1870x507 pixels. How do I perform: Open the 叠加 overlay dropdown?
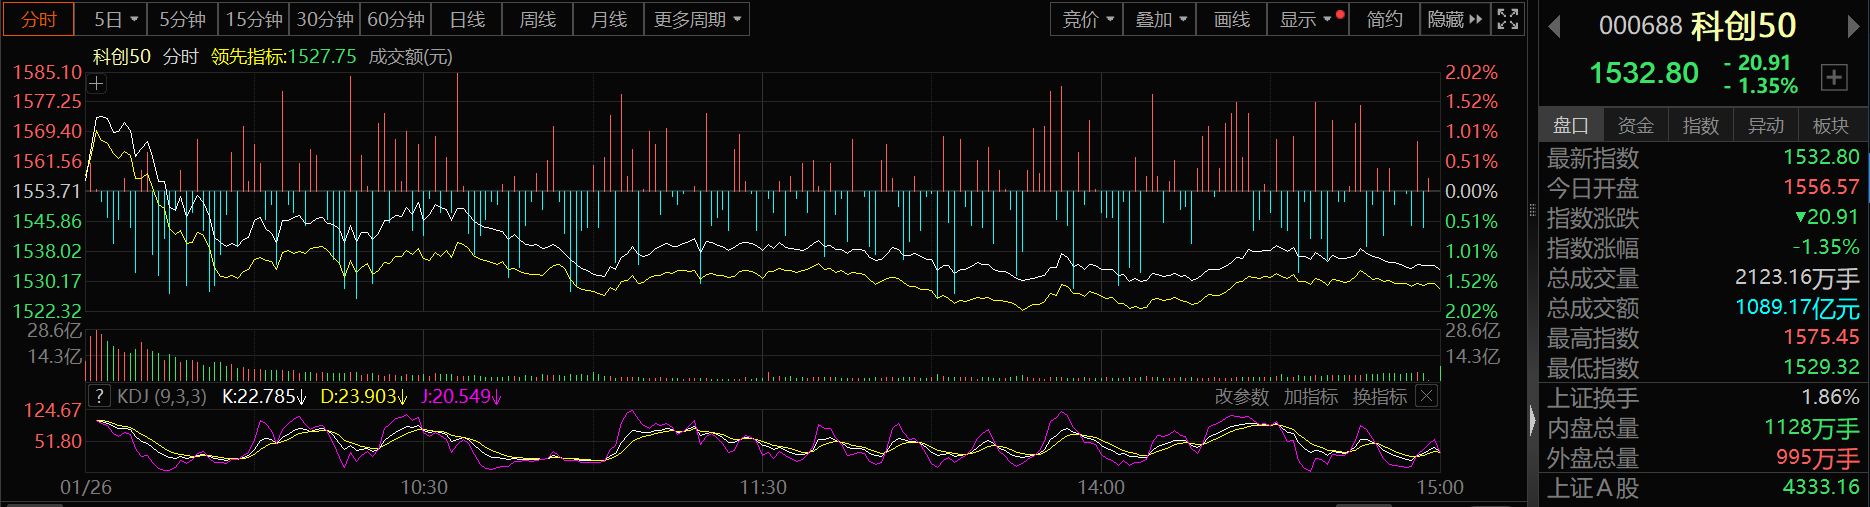(x=1160, y=19)
